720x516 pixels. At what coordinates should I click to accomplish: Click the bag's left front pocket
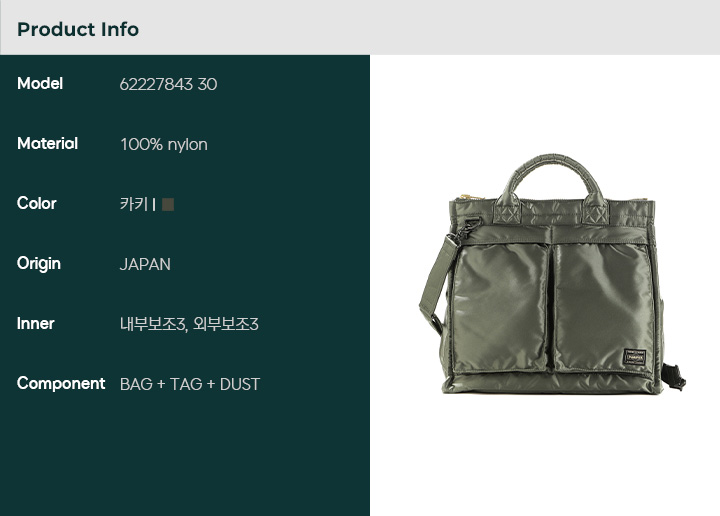pos(501,308)
